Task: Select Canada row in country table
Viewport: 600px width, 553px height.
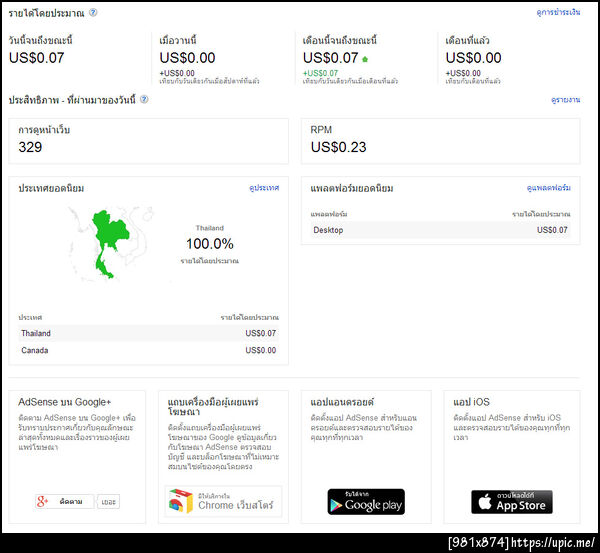Action: (148, 350)
